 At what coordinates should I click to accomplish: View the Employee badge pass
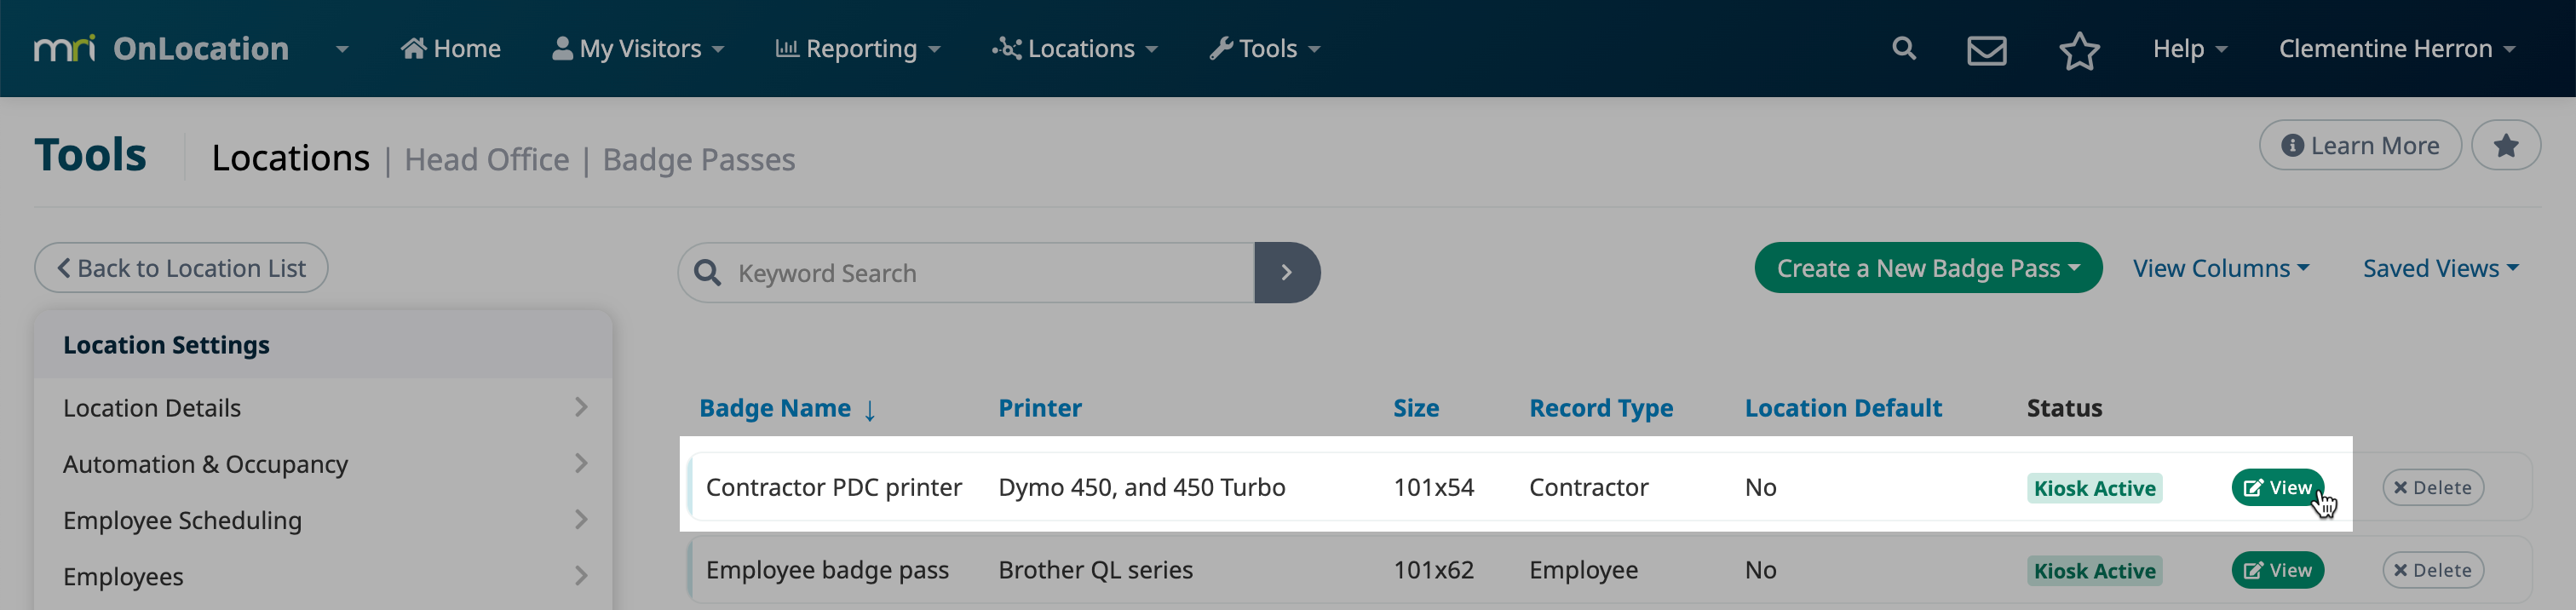[2277, 570]
